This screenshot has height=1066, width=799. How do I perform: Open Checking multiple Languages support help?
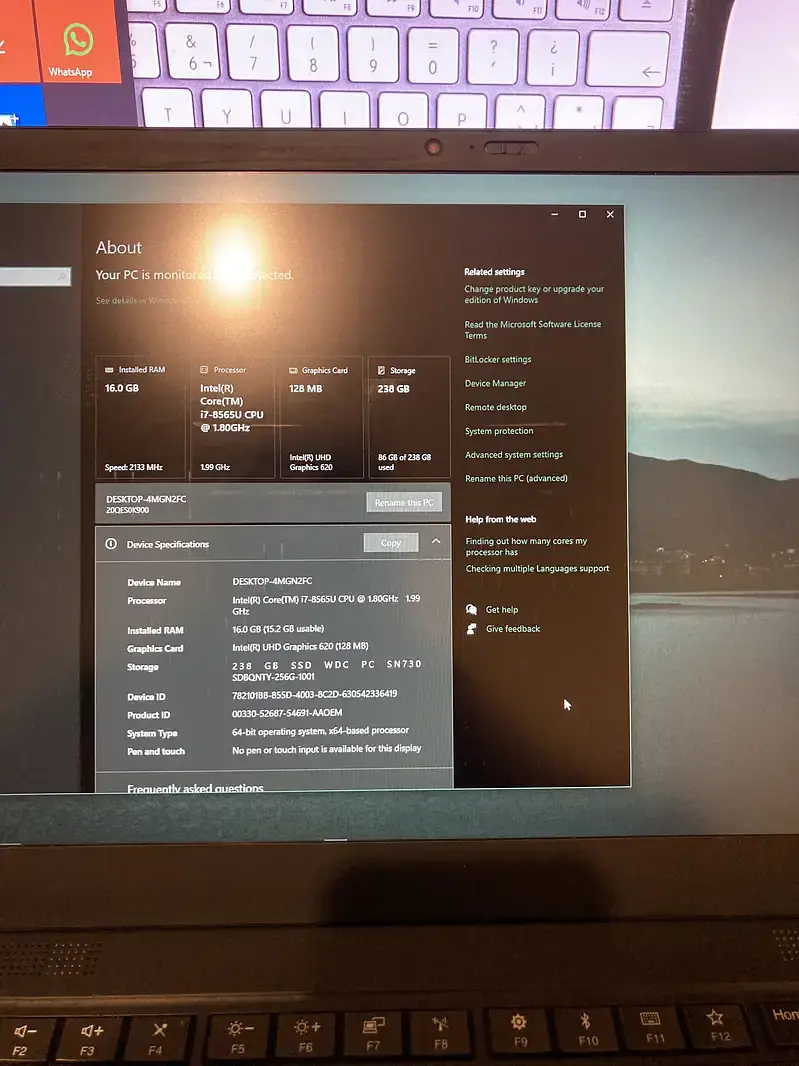click(x=537, y=569)
